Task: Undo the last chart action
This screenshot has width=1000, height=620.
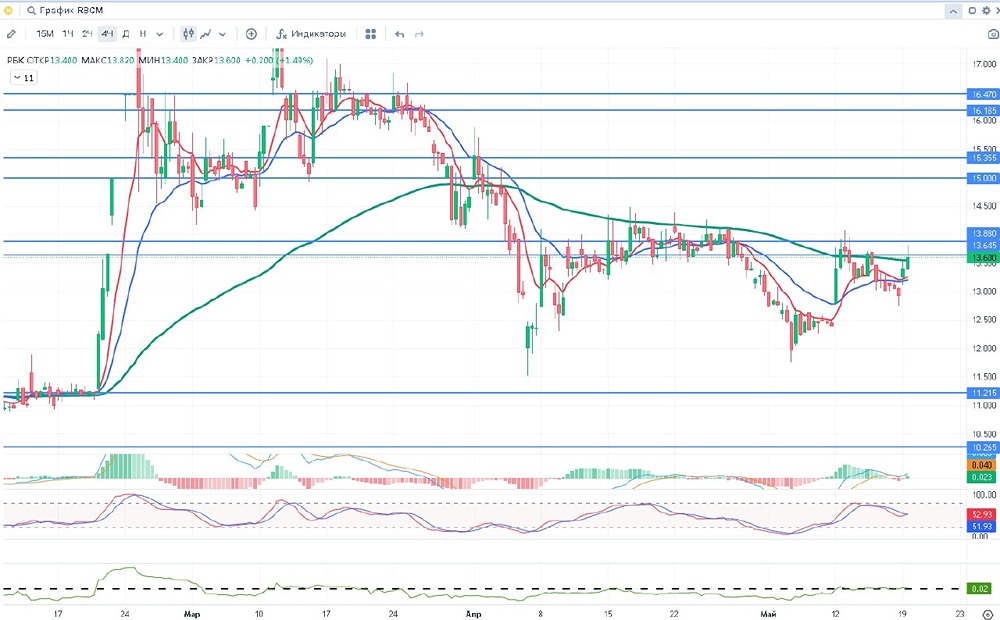Action: point(400,34)
